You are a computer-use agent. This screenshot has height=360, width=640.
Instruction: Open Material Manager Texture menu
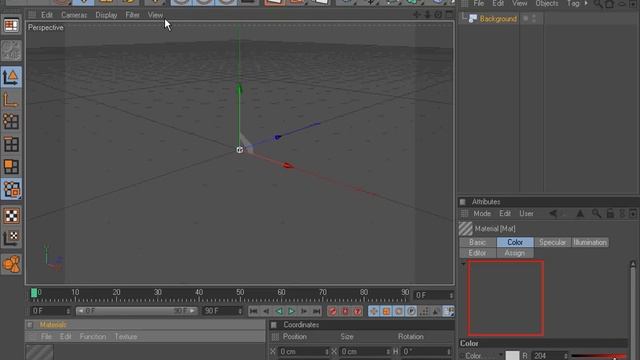tap(126, 337)
